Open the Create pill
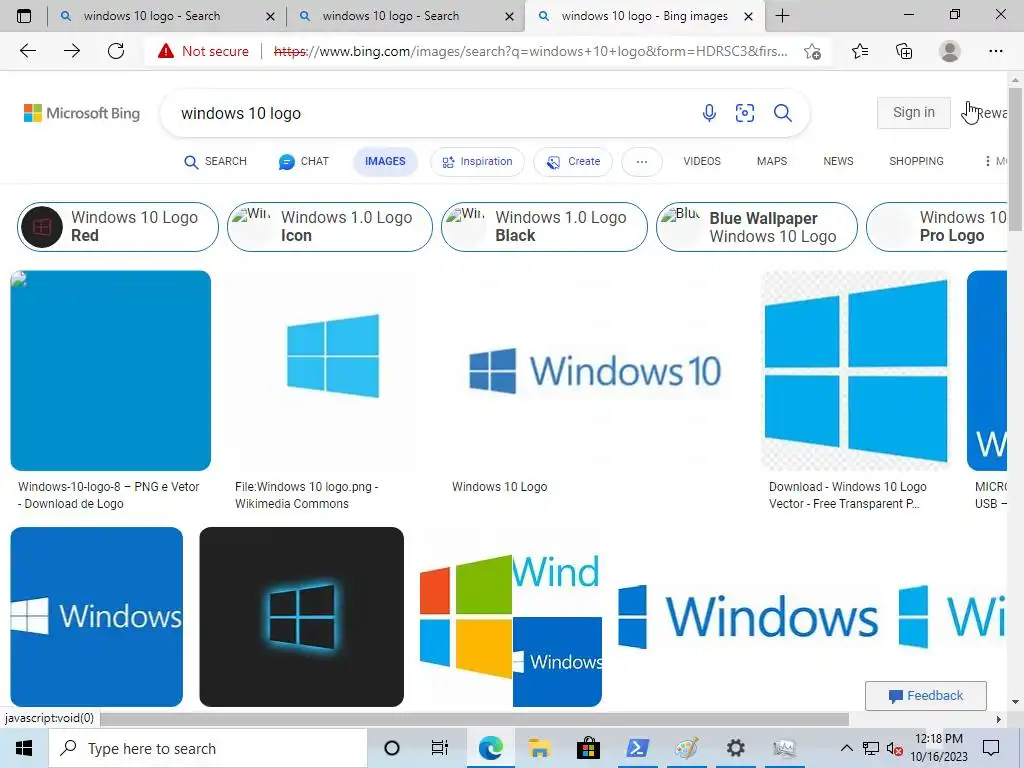Screen dimensions: 1024x768 click(x=573, y=162)
